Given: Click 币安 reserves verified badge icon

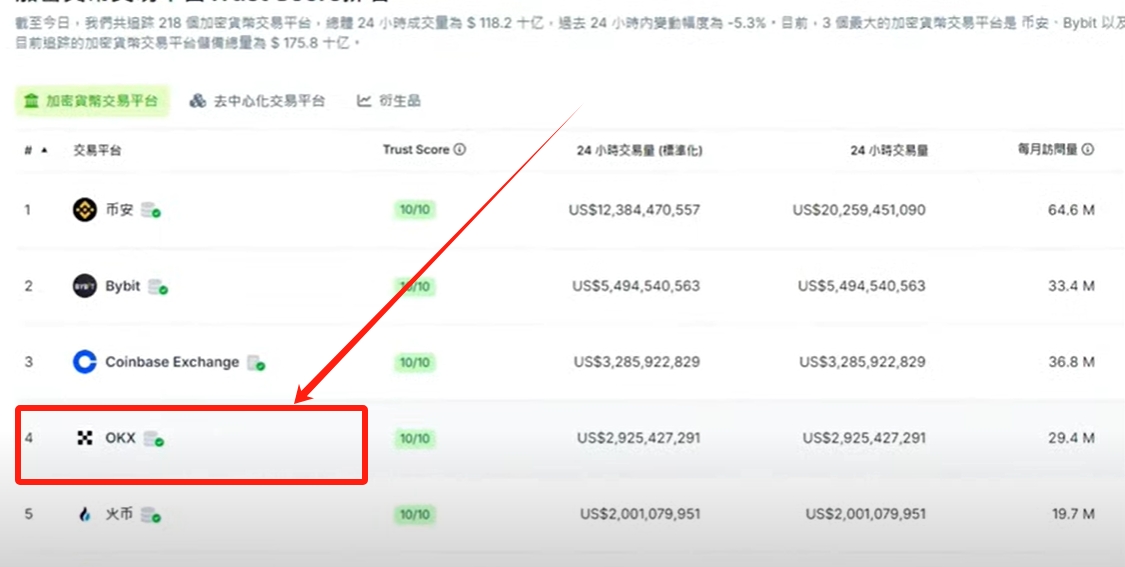Looking at the screenshot, I should pyautogui.click(x=151, y=211).
